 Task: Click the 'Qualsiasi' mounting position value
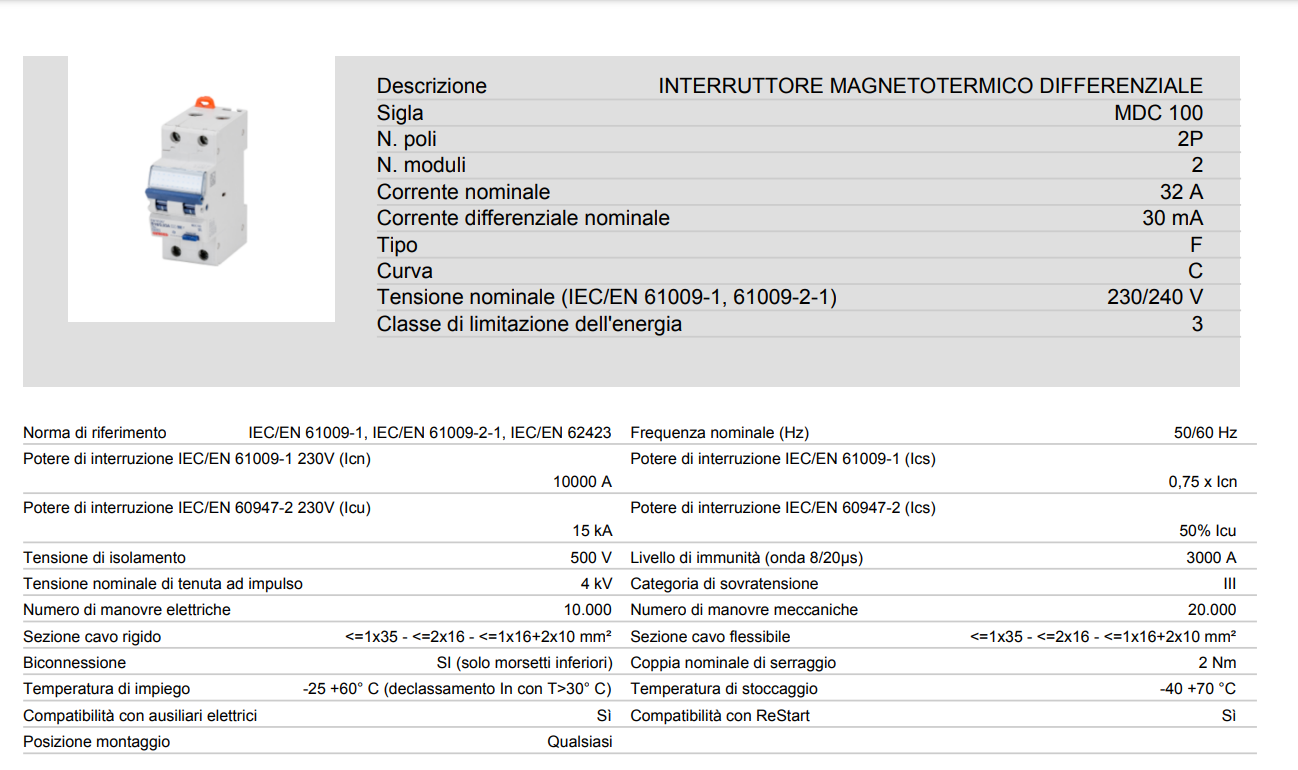point(579,742)
